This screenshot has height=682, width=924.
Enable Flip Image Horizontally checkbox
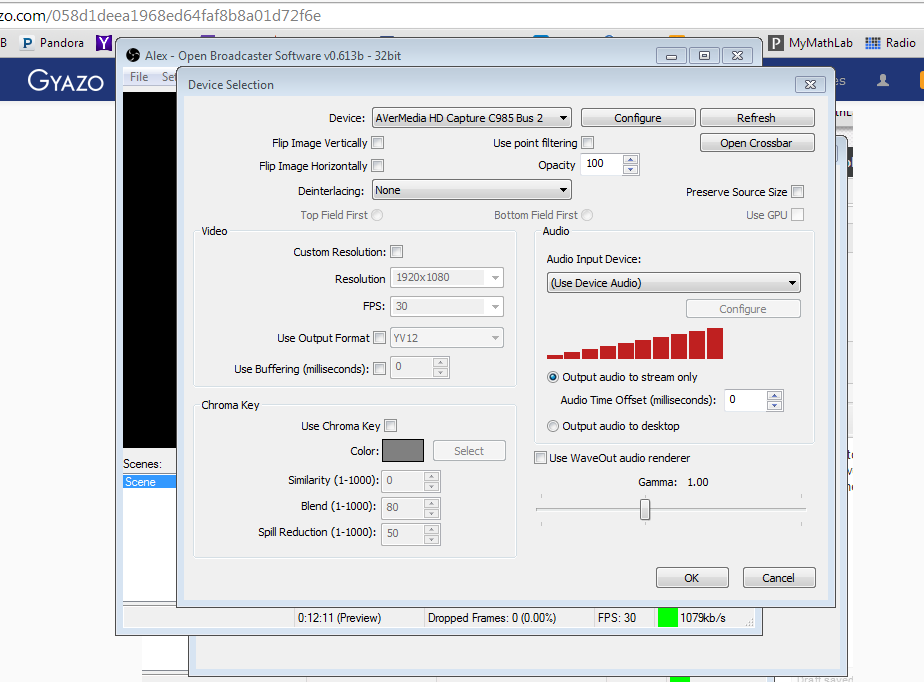pyautogui.click(x=378, y=166)
